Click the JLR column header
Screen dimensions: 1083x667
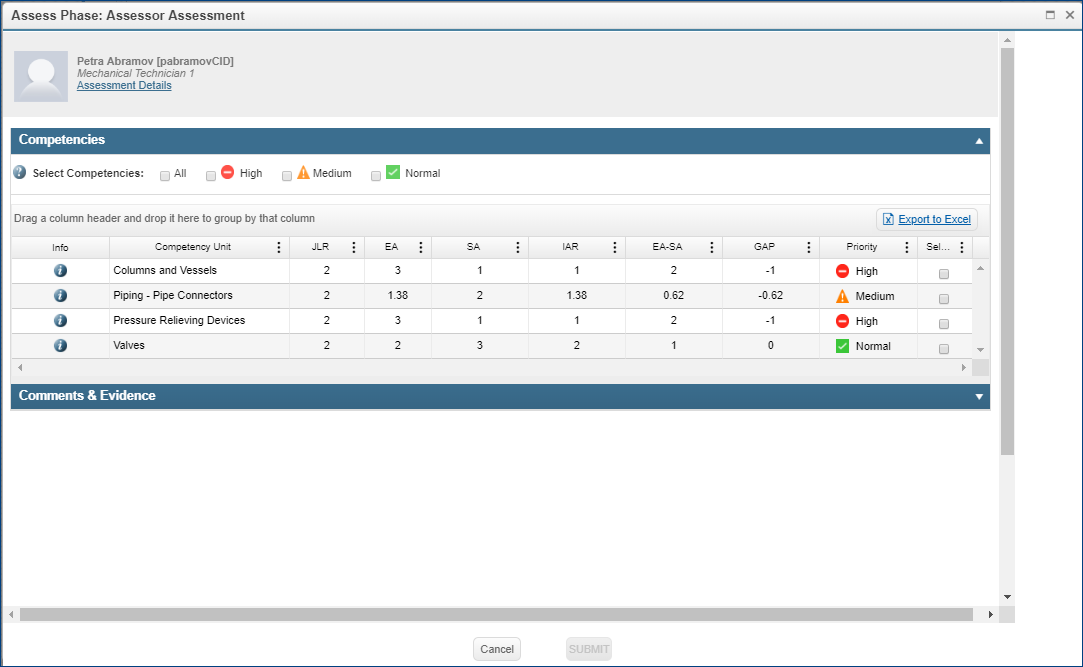(321, 247)
